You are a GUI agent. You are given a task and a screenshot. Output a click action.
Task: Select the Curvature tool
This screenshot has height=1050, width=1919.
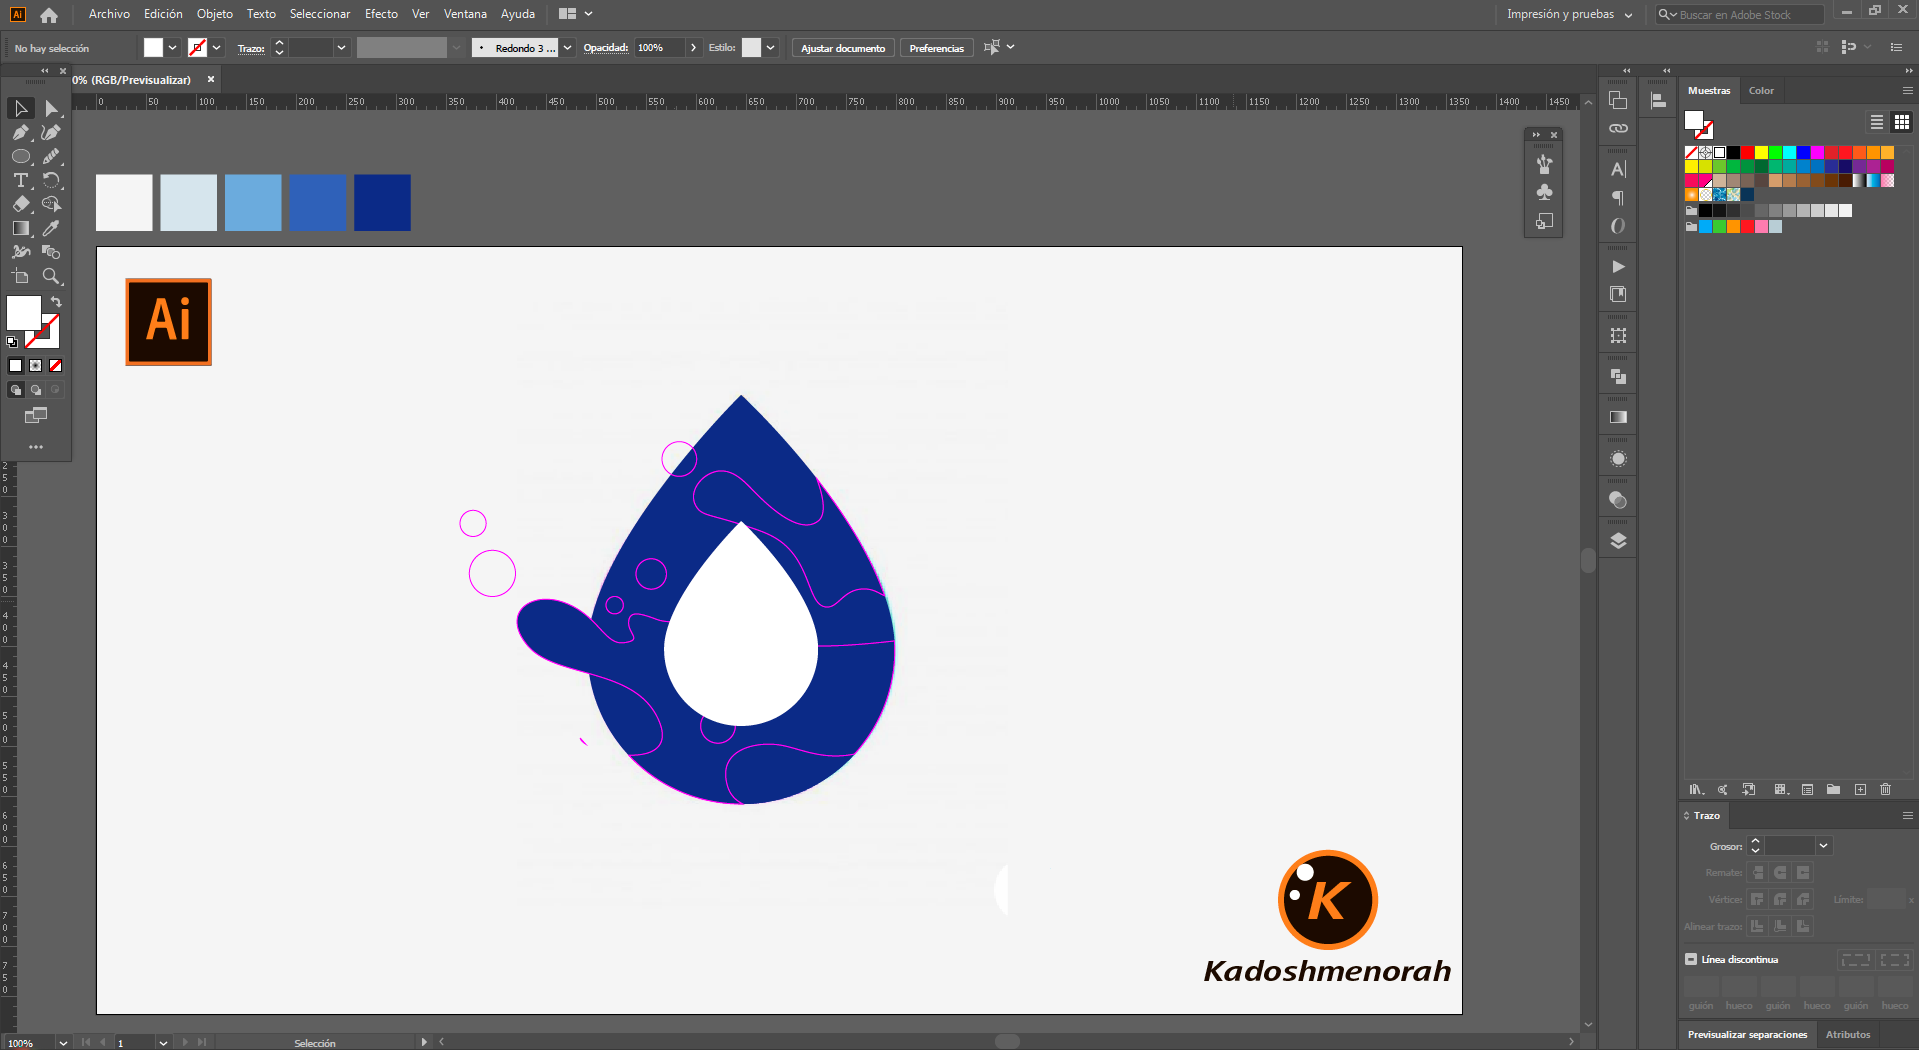click(51, 132)
